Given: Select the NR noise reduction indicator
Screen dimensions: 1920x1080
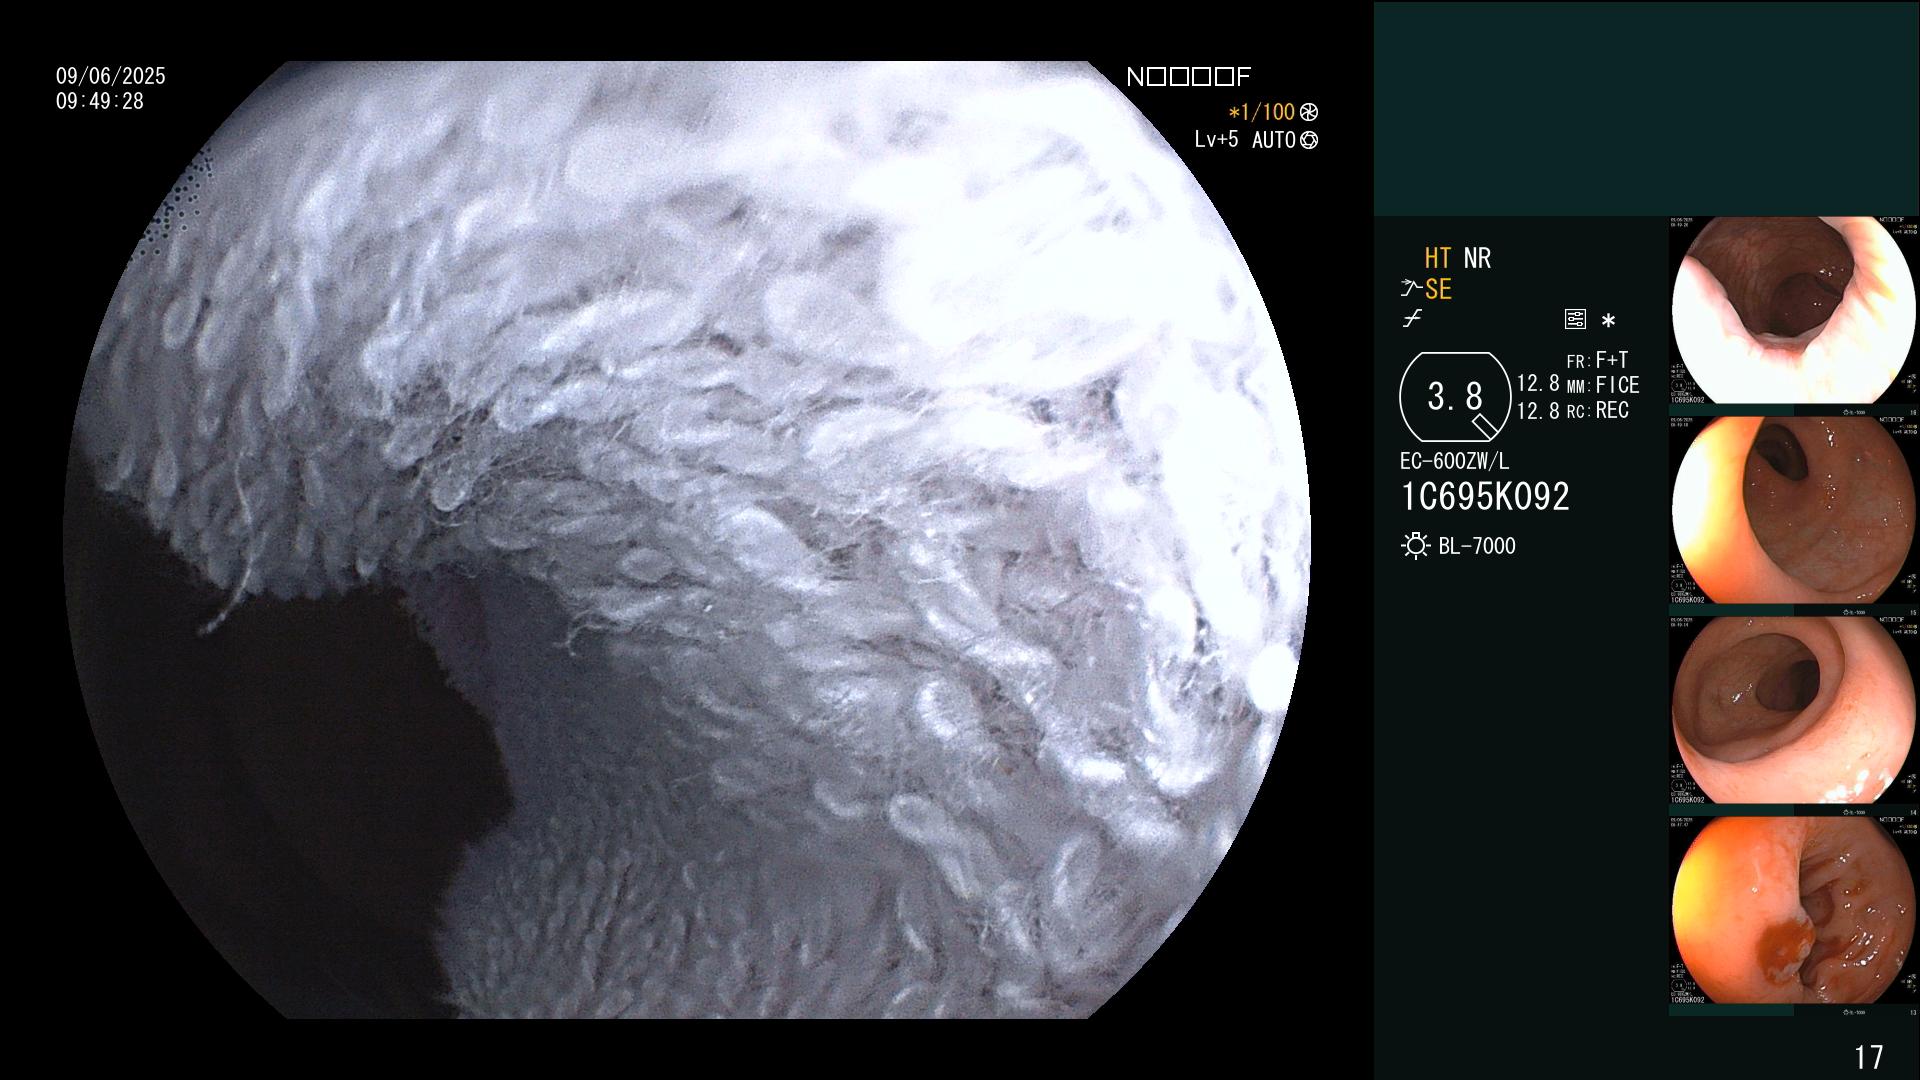Looking at the screenshot, I should point(1477,258).
